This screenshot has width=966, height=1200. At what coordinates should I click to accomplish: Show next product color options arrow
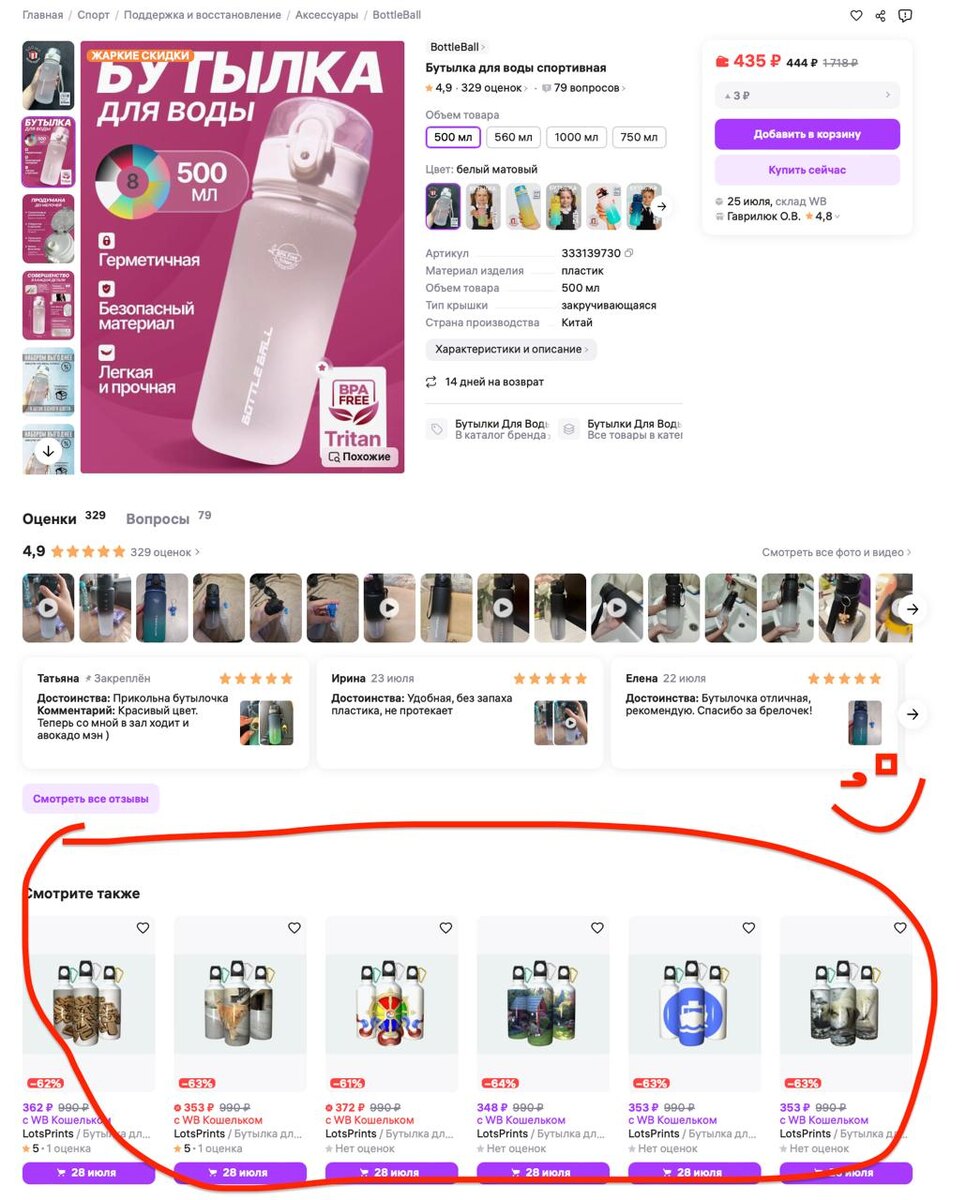[662, 206]
